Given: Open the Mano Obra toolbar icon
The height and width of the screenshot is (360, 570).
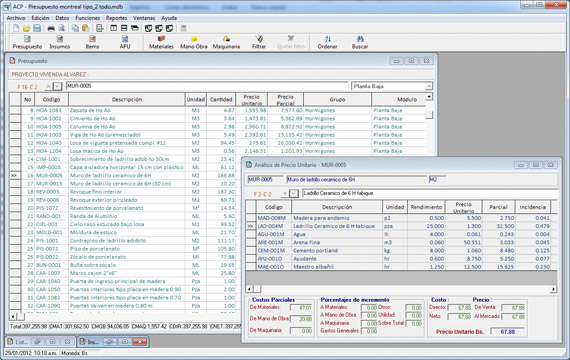Looking at the screenshot, I should (x=194, y=42).
